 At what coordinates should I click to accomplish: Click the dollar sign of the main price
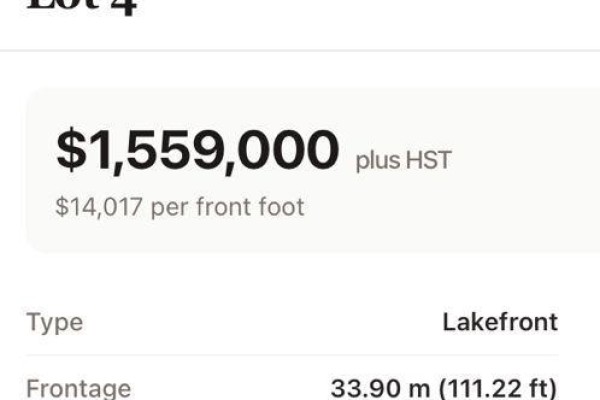point(72,149)
